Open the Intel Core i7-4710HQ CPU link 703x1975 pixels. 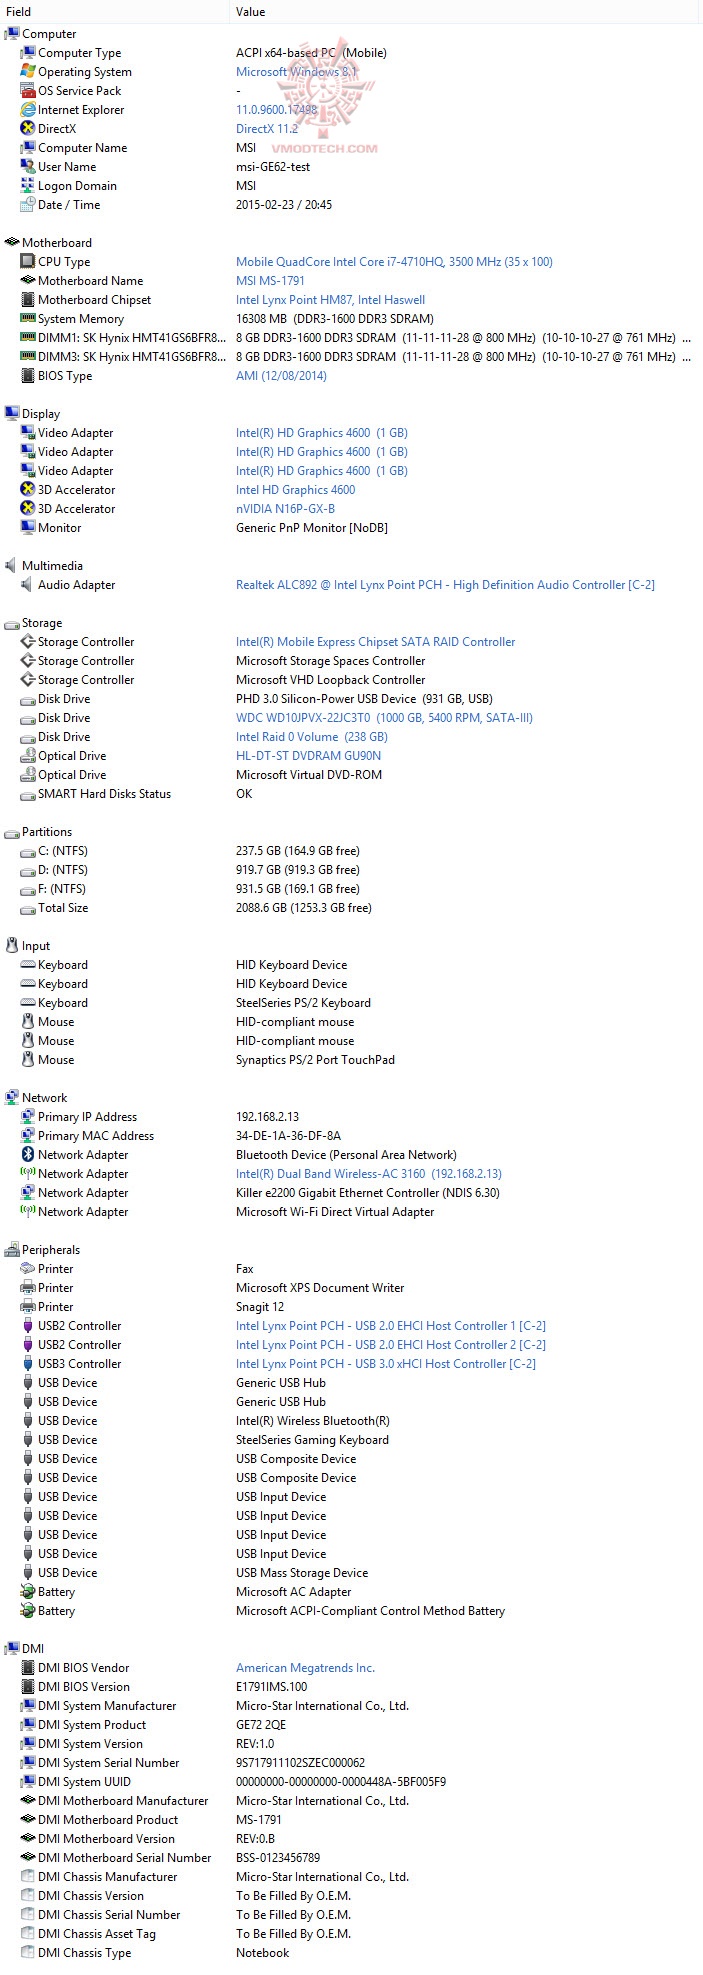pyautogui.click(x=394, y=262)
